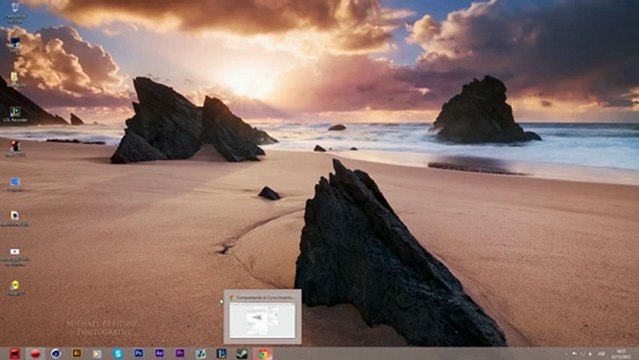Open the red record button app in taskbar
The width and height of the screenshot is (639, 360).
click(35, 353)
